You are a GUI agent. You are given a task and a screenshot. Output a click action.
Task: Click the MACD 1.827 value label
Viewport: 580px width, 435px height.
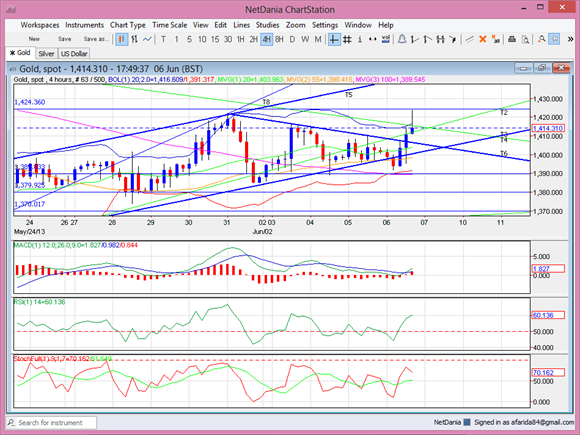coord(548,269)
